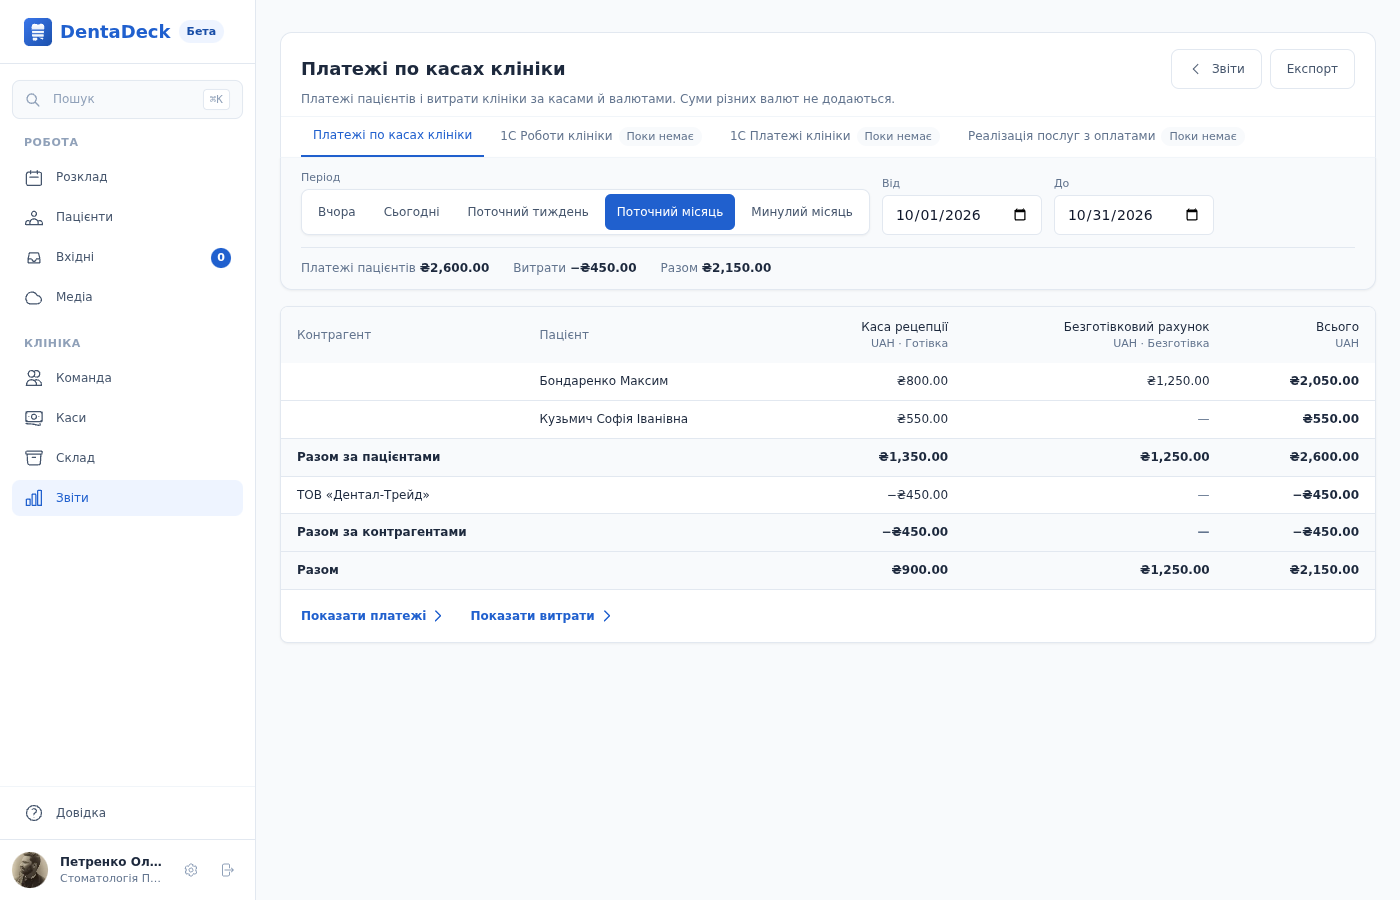The image size is (1400, 900).
Task: Click the DentaDeck tooth logo icon
Action: click(38, 32)
